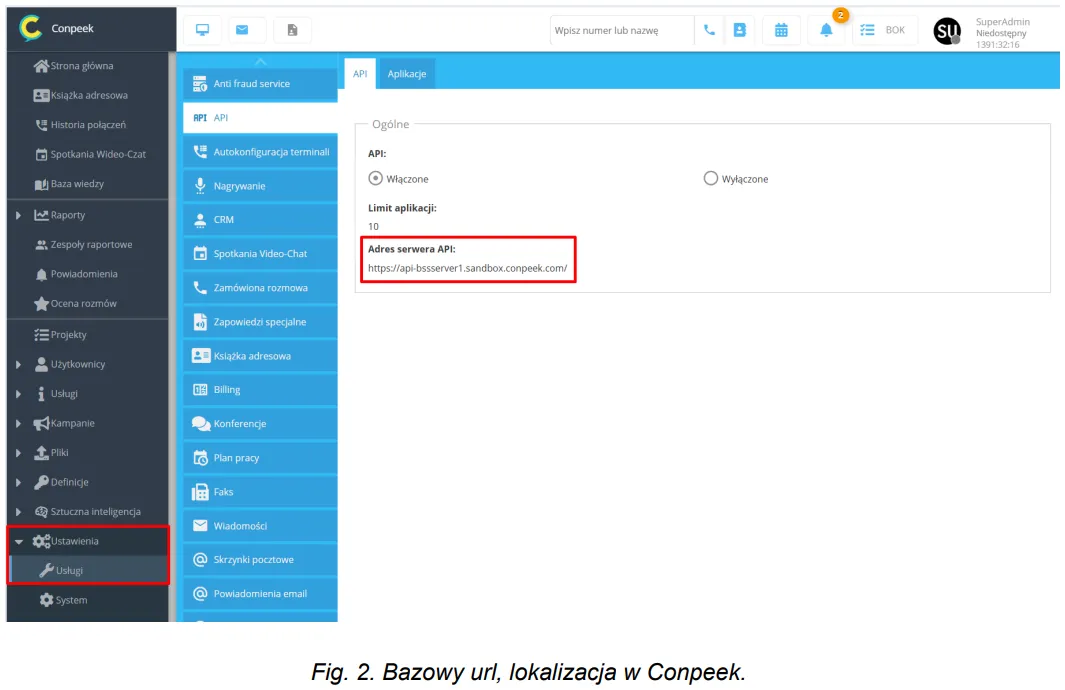Image resolution: width=1065 pixels, height=690 pixels.
Task: Select the Wyłączone API radio button
Action: click(711, 178)
